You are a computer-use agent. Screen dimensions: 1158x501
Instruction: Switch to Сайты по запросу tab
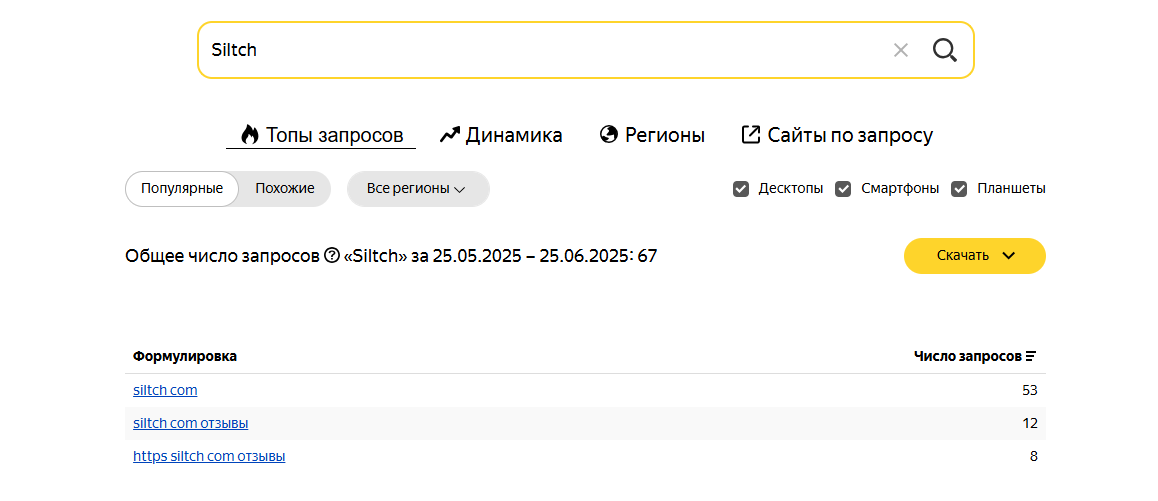[x=837, y=134]
